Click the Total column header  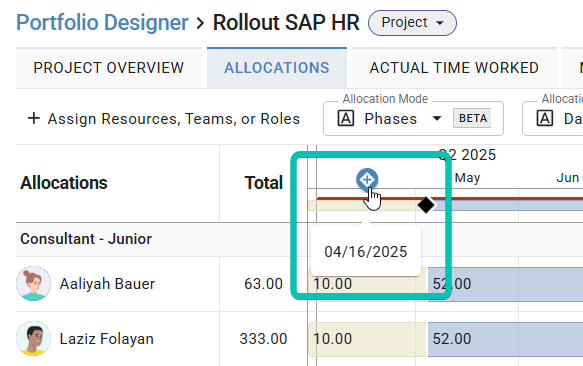(264, 183)
